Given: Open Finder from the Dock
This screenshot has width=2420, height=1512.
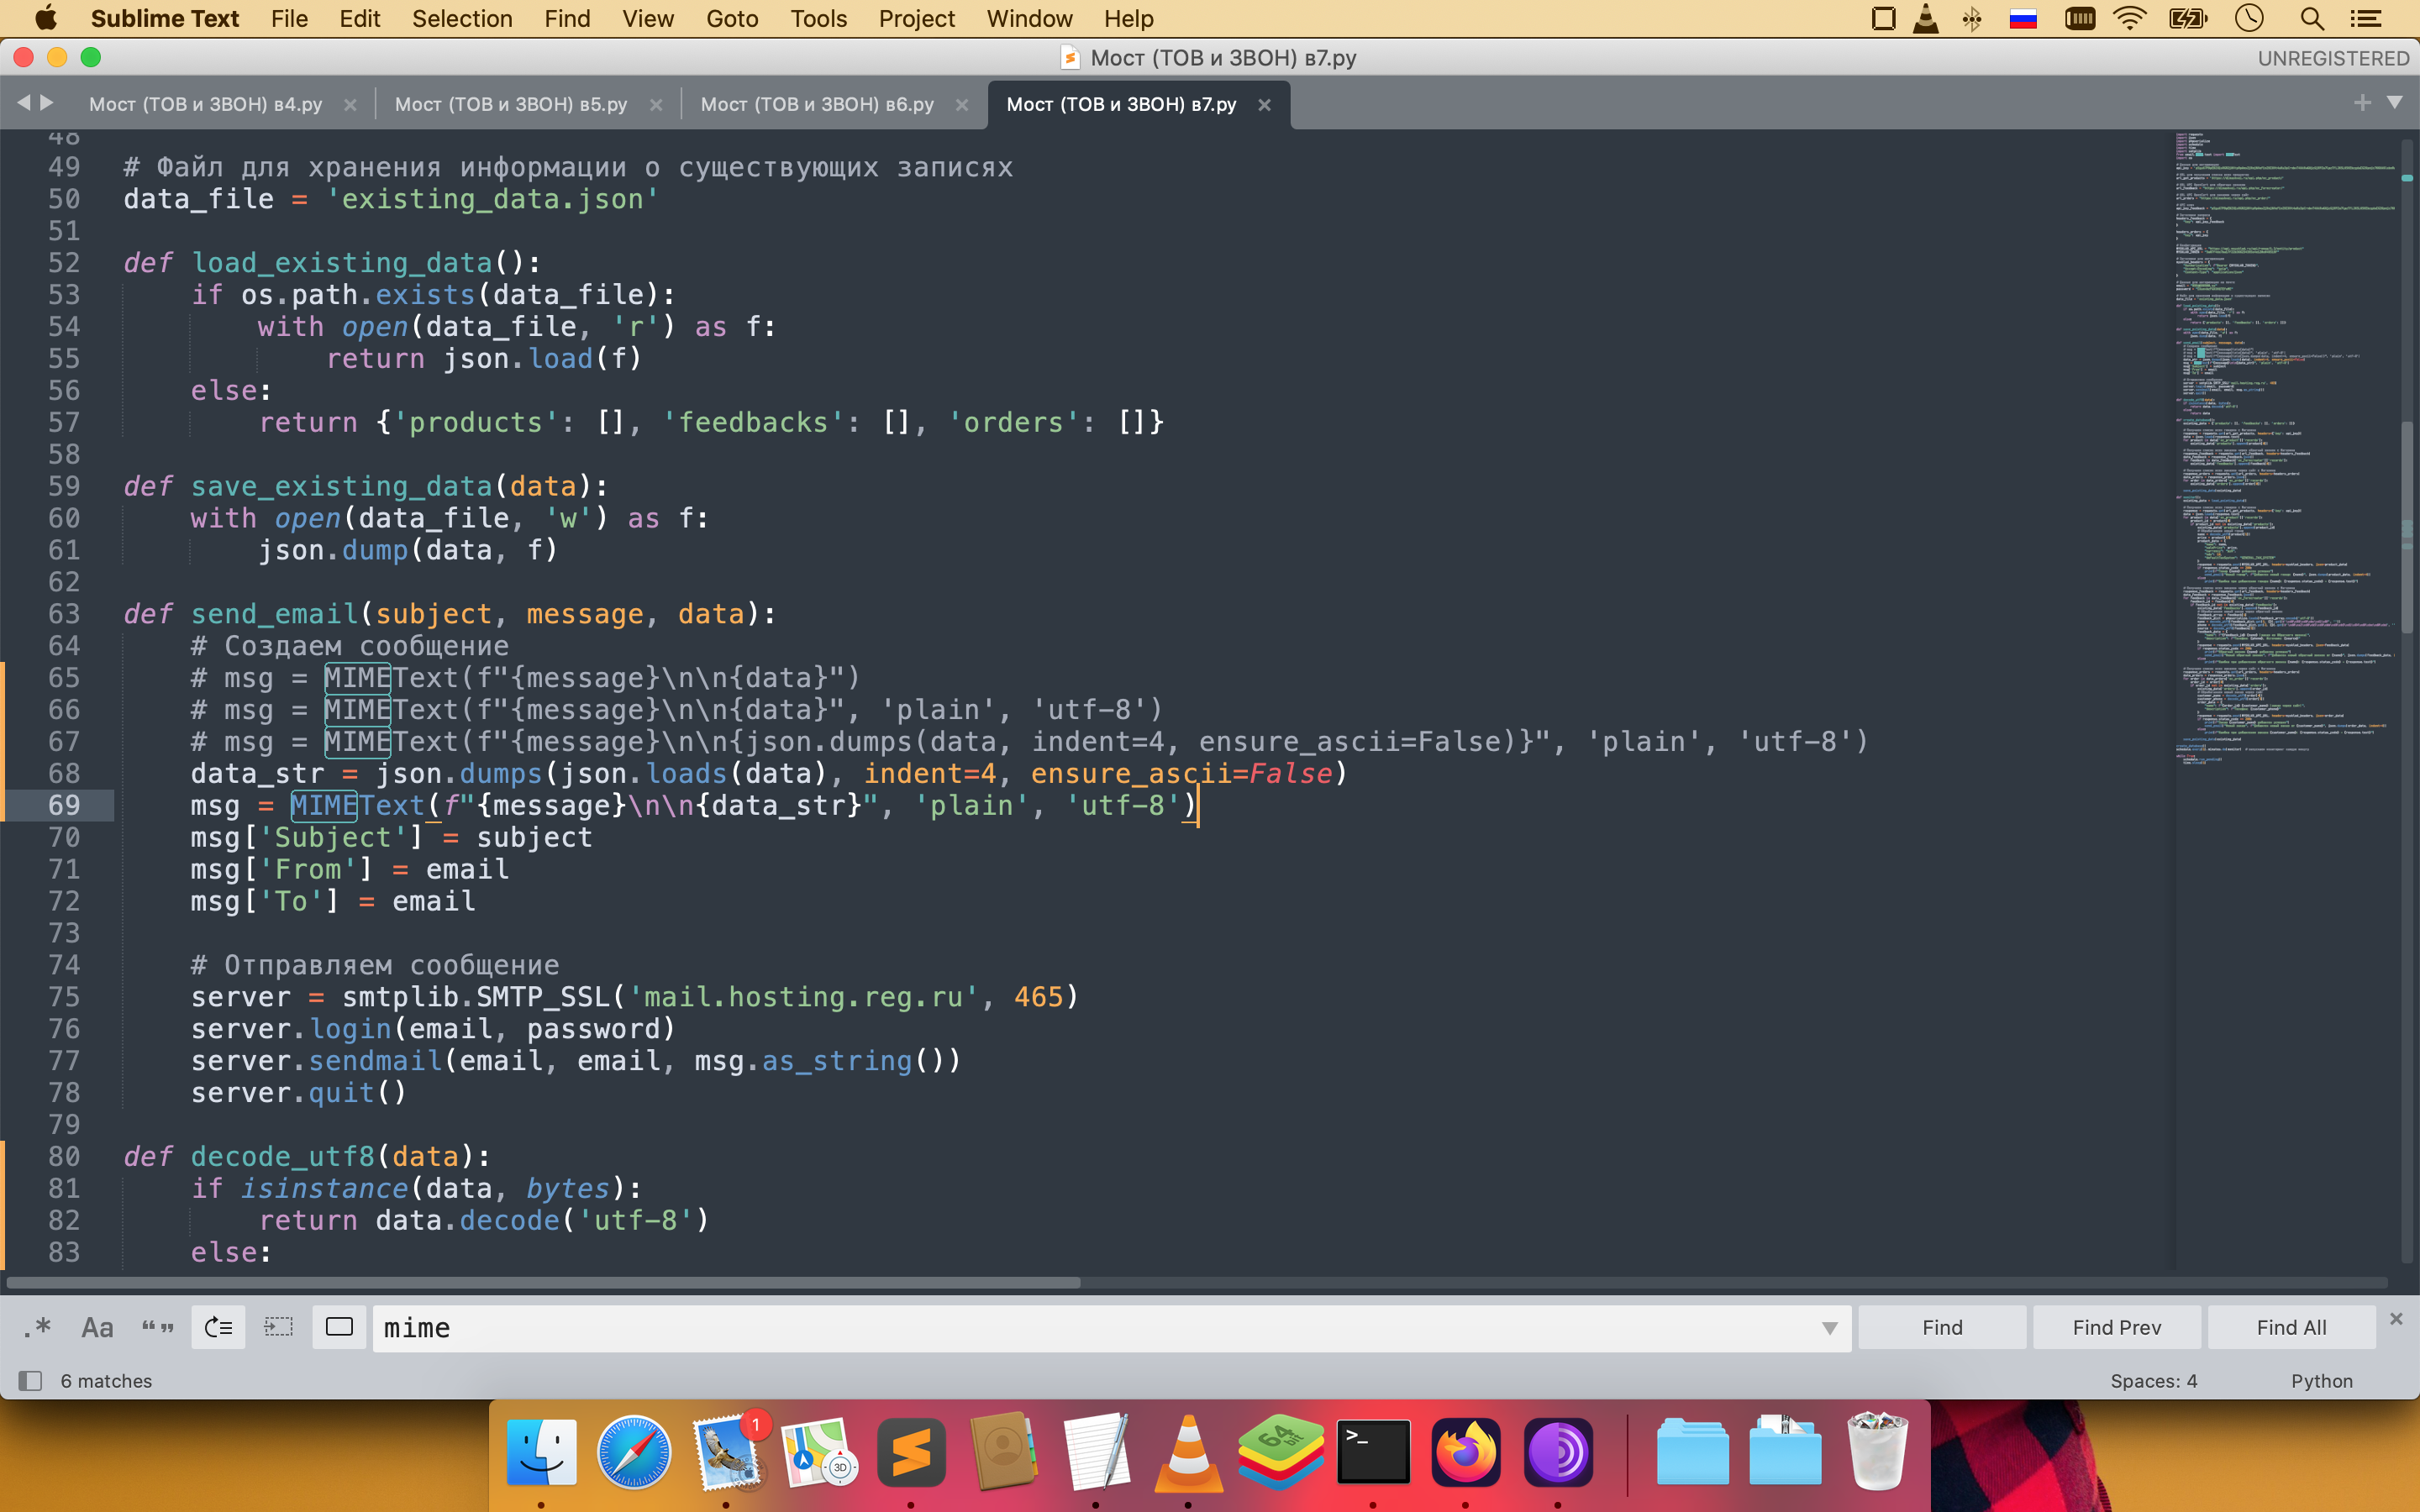Looking at the screenshot, I should [541, 1452].
